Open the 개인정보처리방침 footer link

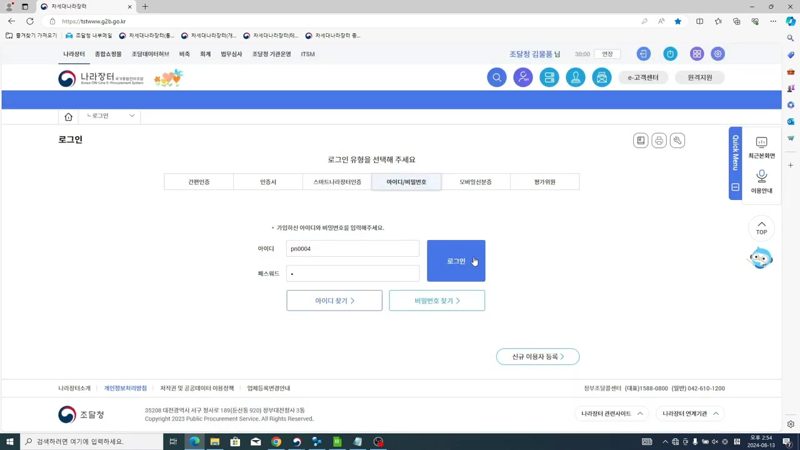point(126,388)
